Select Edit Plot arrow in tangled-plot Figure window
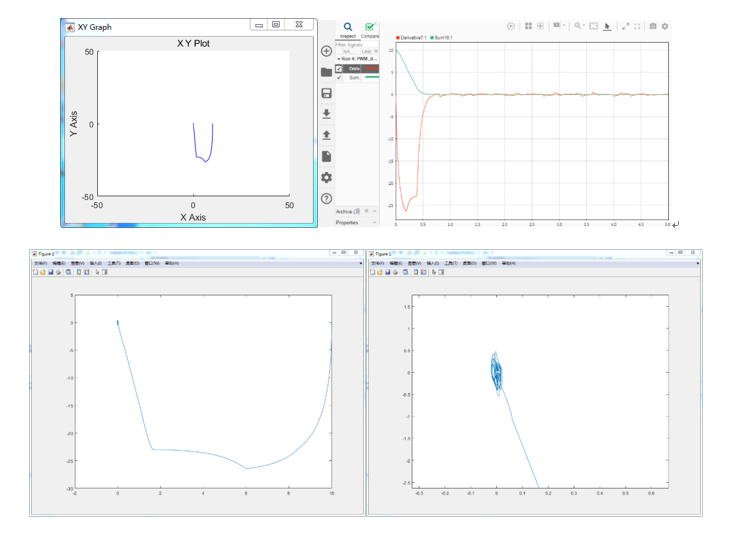The width and height of the screenshot is (735, 535). pyautogui.click(x=434, y=272)
